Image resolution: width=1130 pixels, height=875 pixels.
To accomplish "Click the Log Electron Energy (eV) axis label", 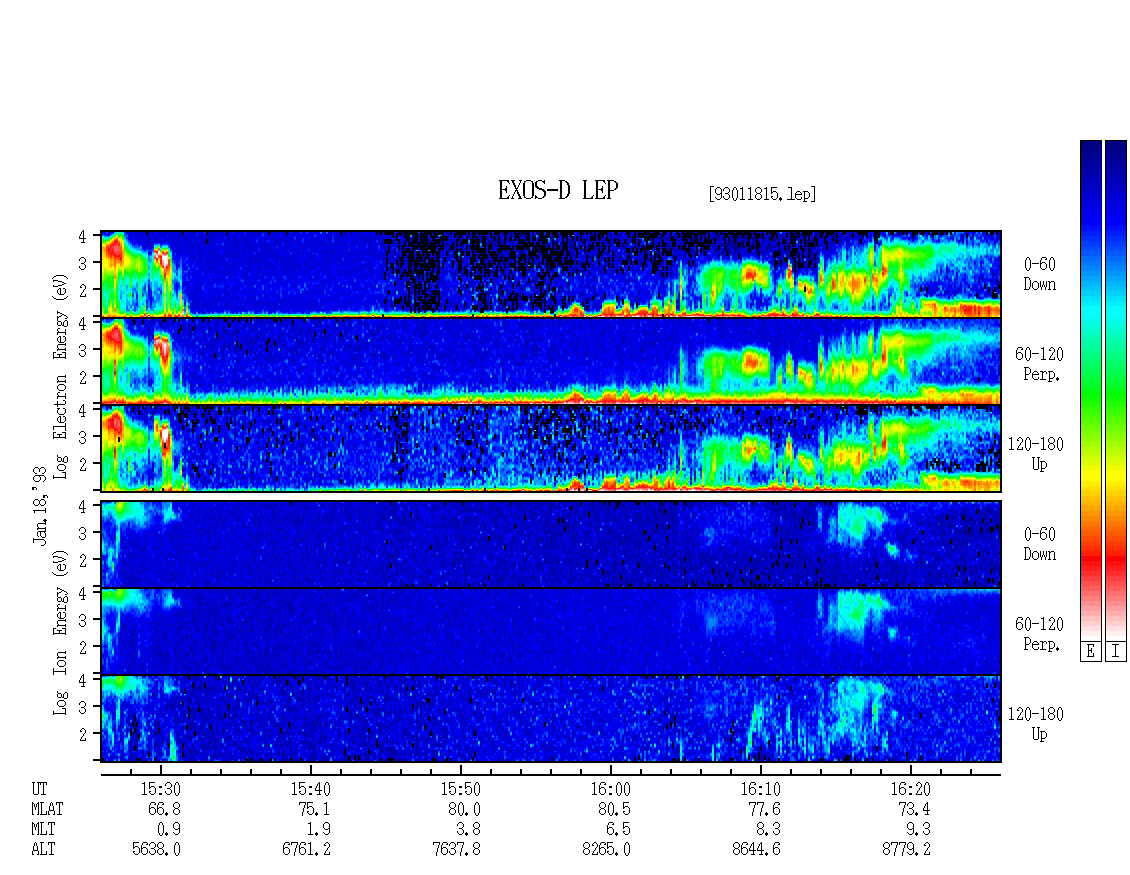I will coord(60,376).
